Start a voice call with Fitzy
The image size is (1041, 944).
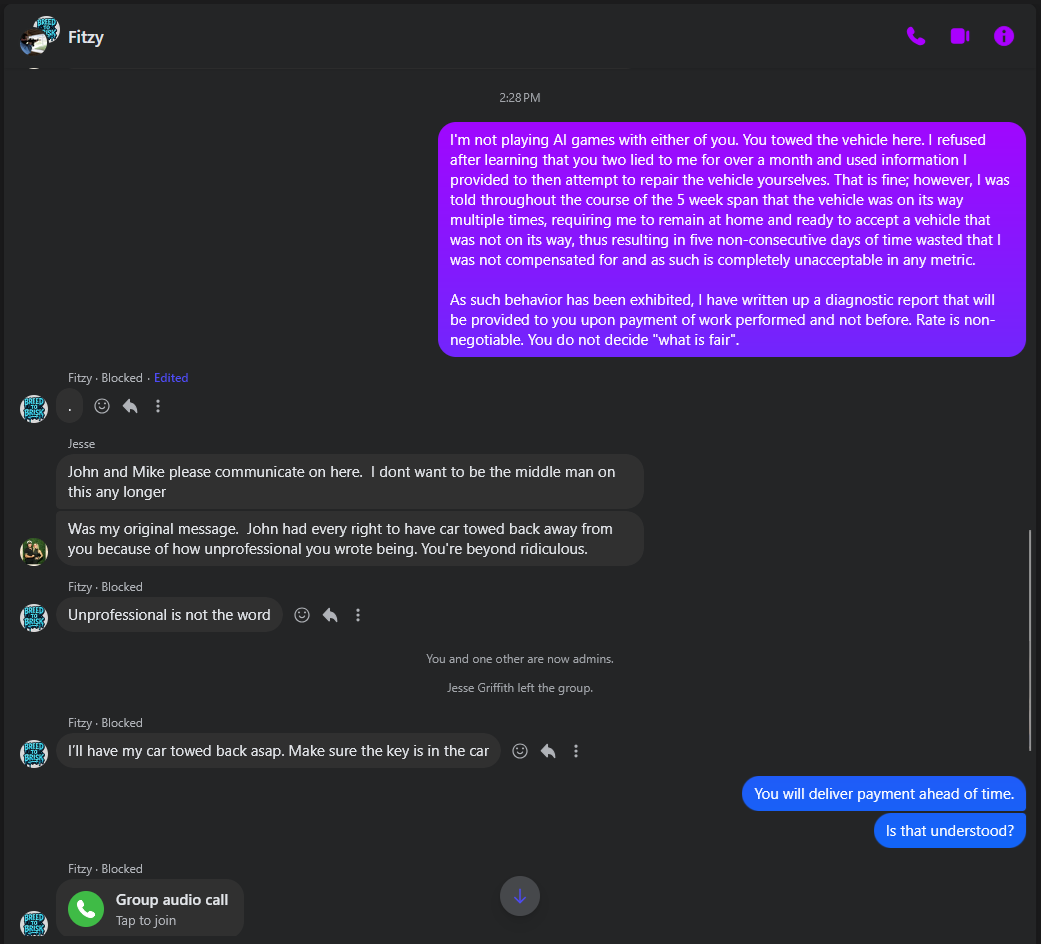(916, 36)
